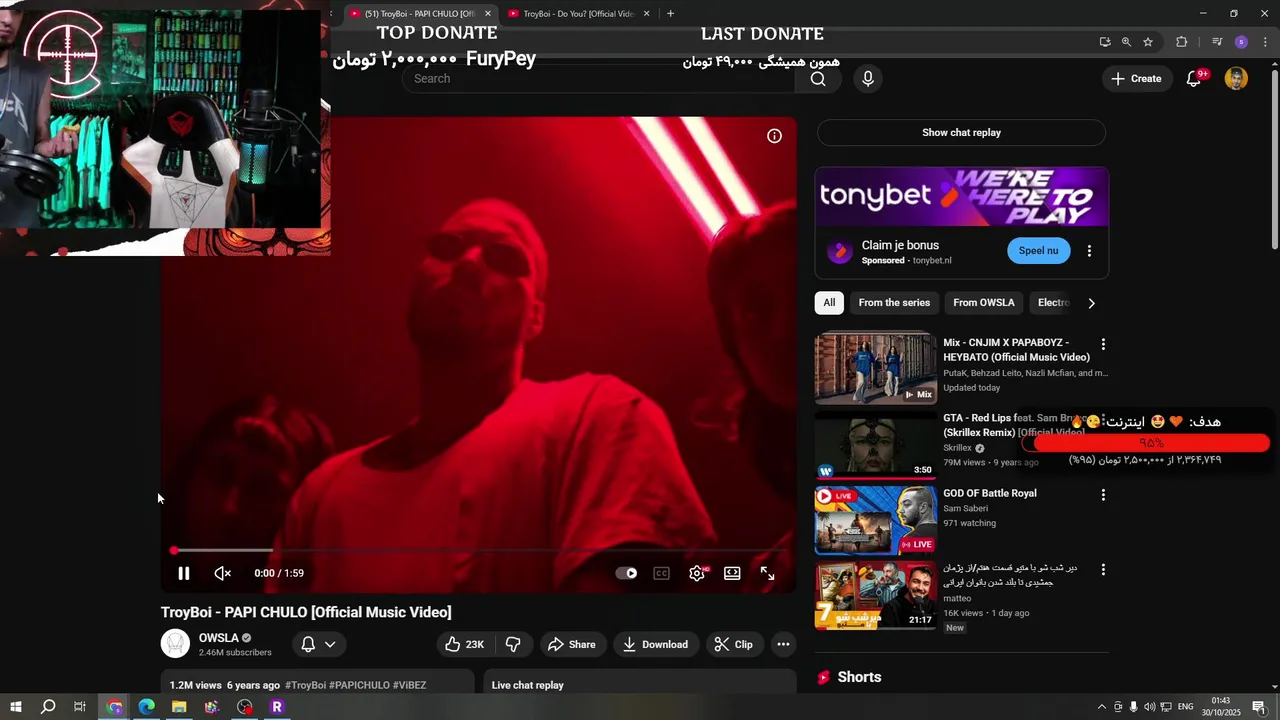Viewport: 1280px width, 720px height.
Task: Show more filter chips with the right arrow
Action: 1091,303
